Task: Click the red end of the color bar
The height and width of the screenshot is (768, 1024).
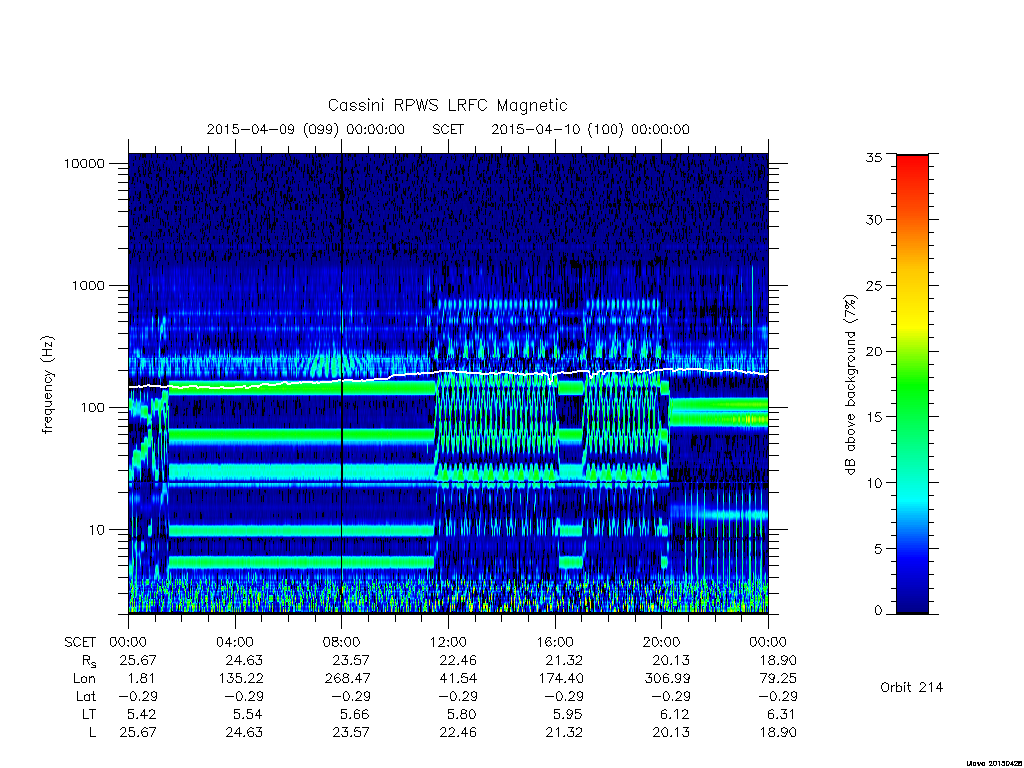Action: (x=912, y=167)
